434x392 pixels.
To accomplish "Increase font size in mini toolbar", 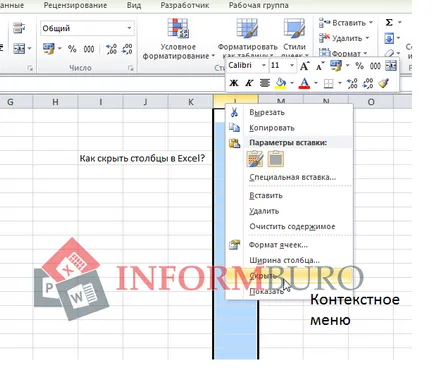I will (x=304, y=66).
